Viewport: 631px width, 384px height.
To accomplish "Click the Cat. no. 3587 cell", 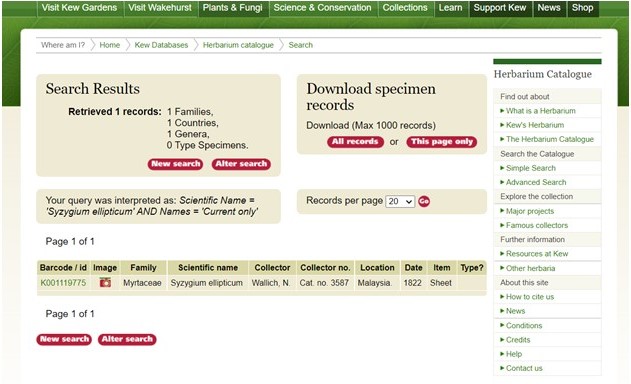I will point(324,283).
